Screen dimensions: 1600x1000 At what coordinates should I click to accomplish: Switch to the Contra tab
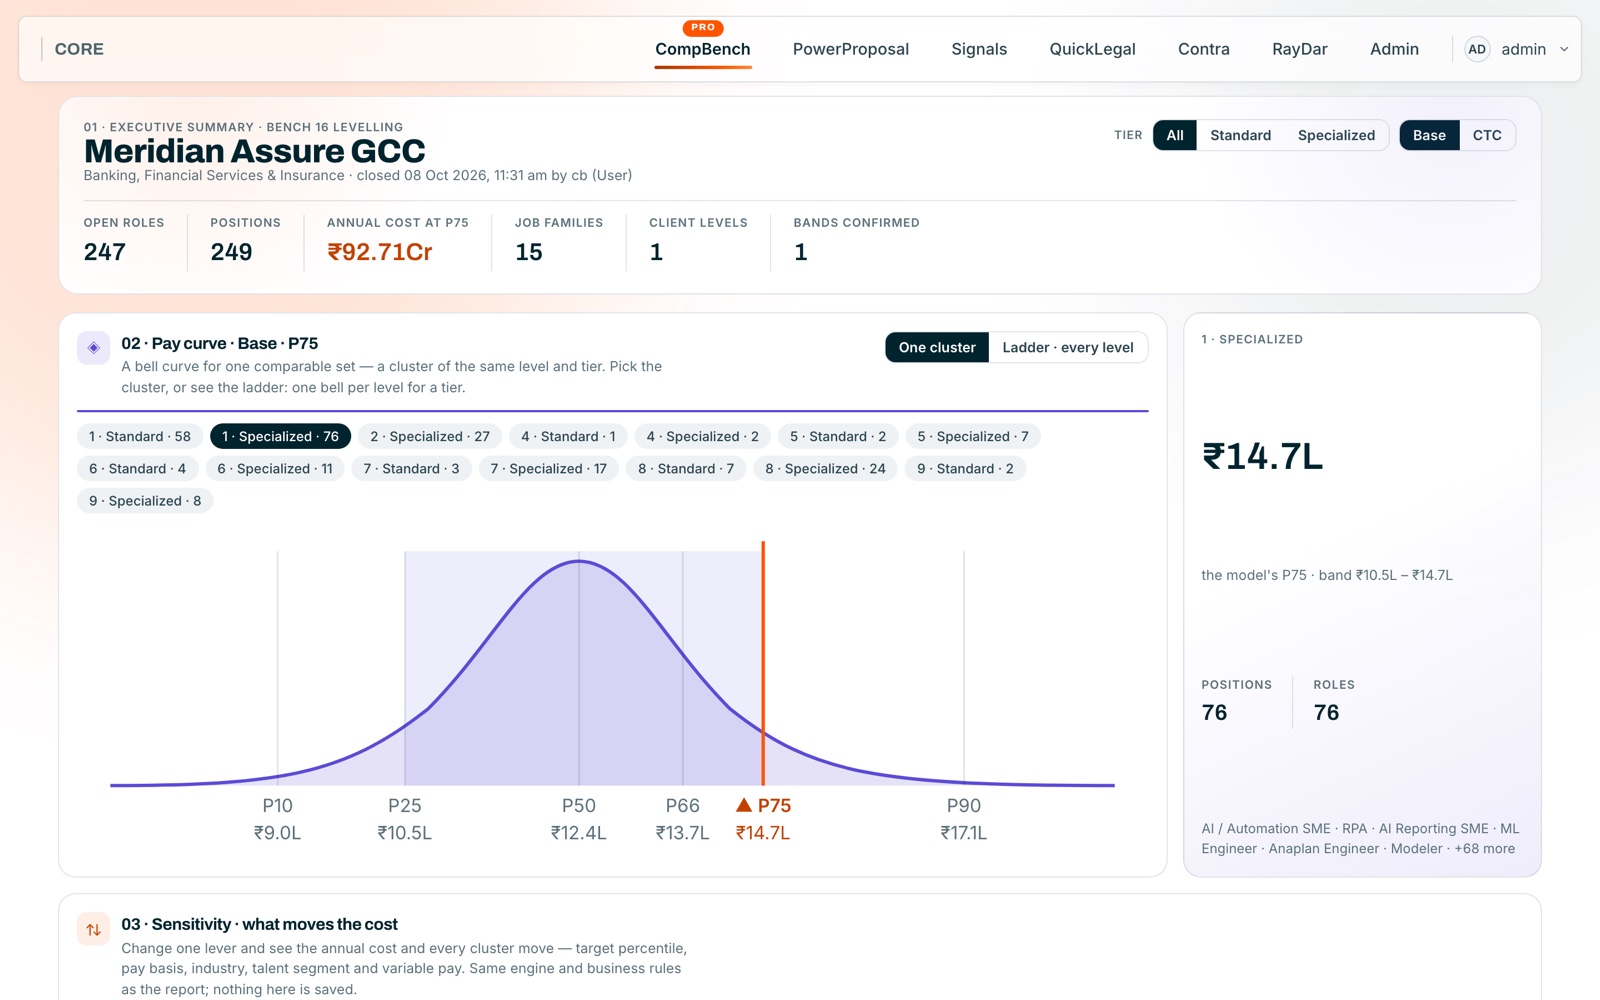point(1204,49)
